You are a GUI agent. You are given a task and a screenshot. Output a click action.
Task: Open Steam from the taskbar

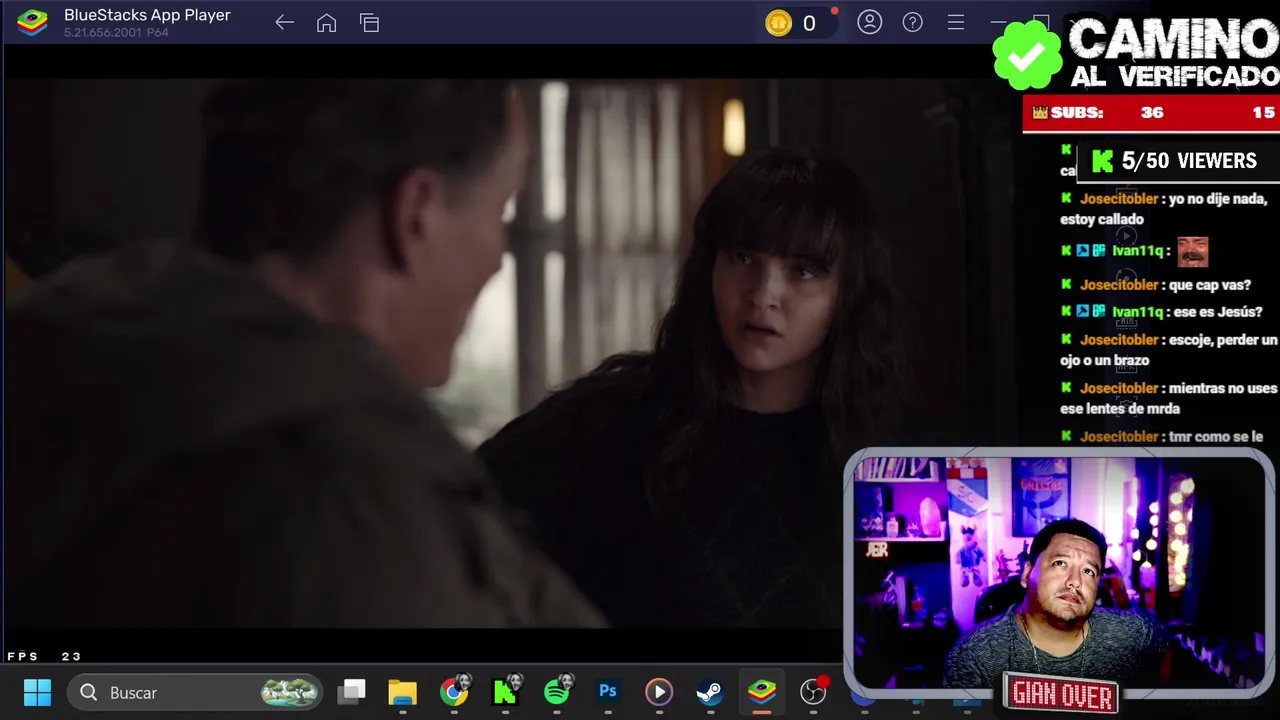[x=710, y=692]
